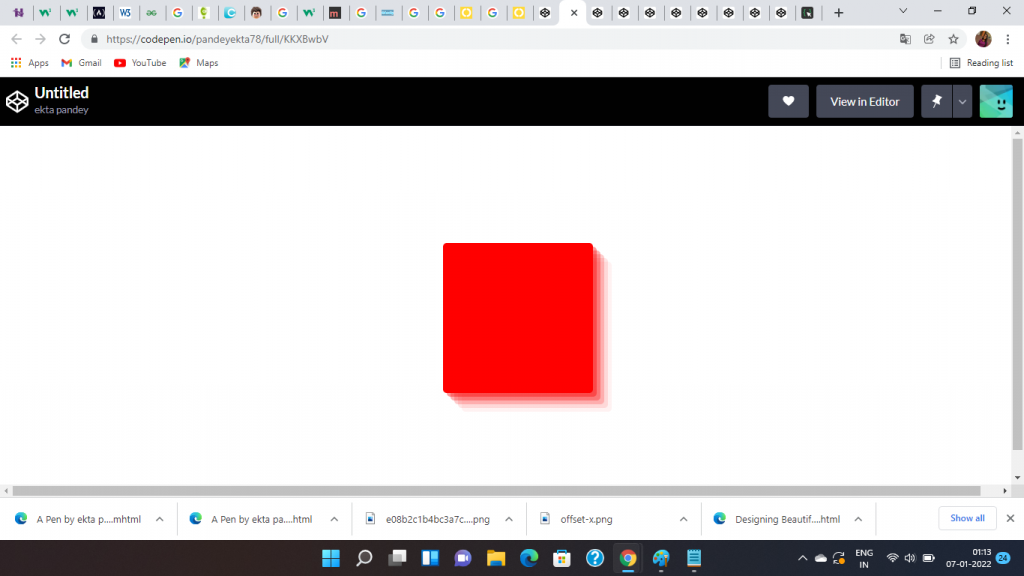Bookmark this page with the star icon

954,39
